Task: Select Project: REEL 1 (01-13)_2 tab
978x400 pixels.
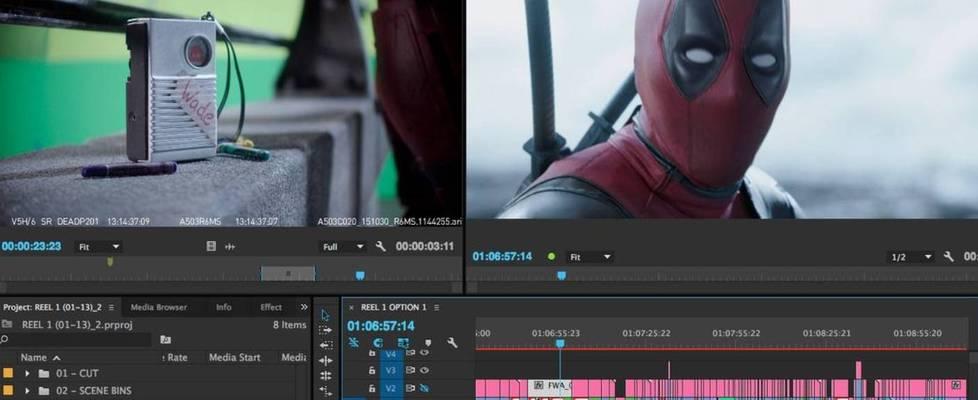Action: 52,307
